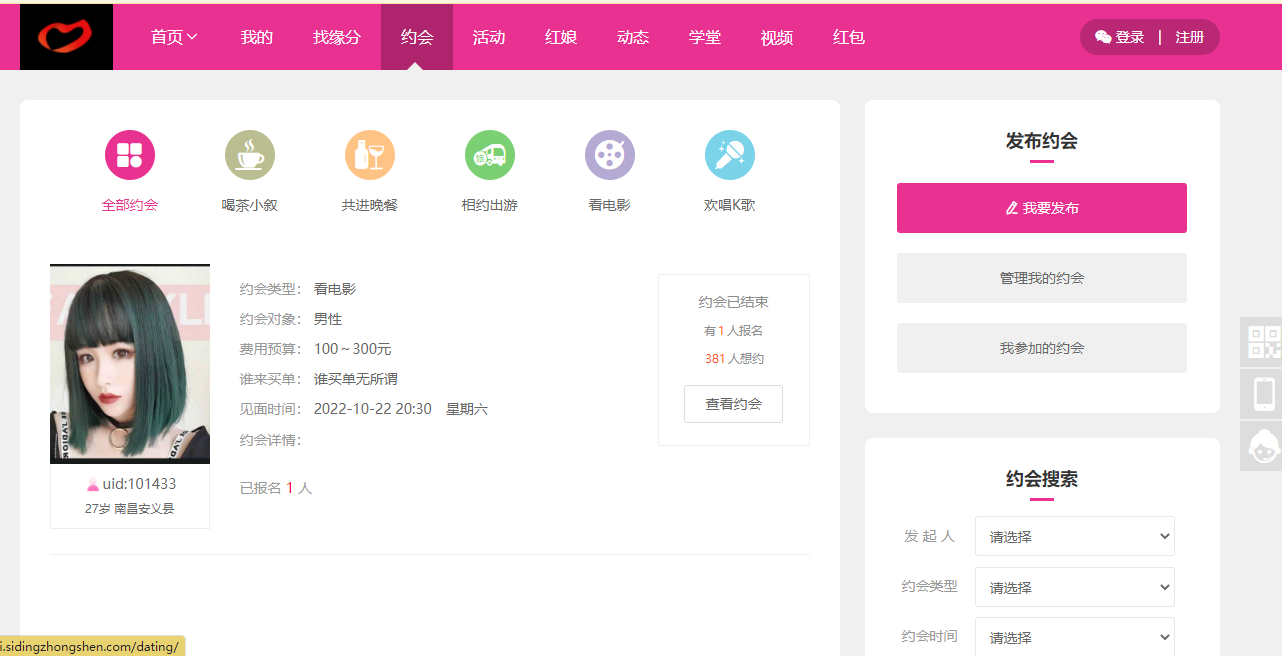Click the 有1人报名 text
The image size is (1282, 656).
click(x=734, y=330)
